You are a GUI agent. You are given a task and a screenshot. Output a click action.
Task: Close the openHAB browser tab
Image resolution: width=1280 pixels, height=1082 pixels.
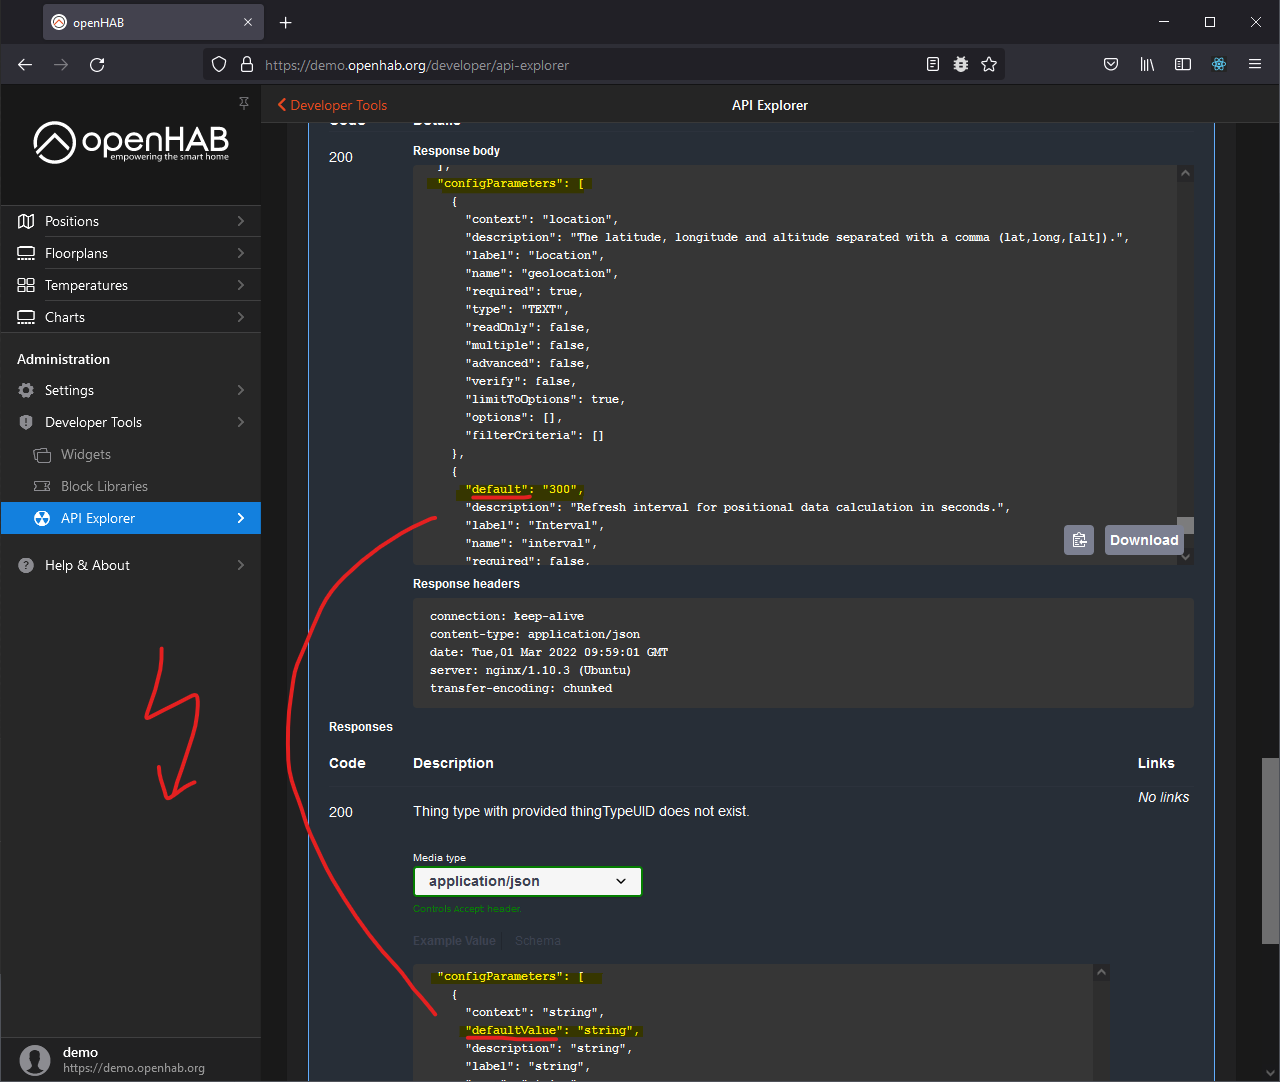pyautogui.click(x=248, y=22)
